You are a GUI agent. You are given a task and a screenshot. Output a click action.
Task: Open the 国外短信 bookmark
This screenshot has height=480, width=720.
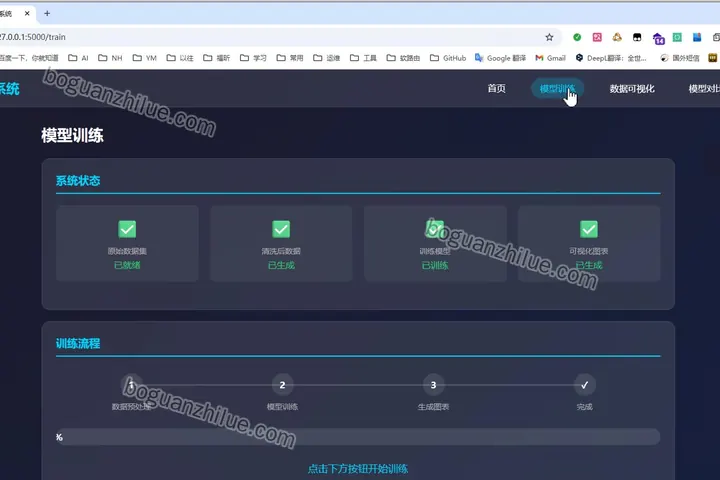point(680,58)
